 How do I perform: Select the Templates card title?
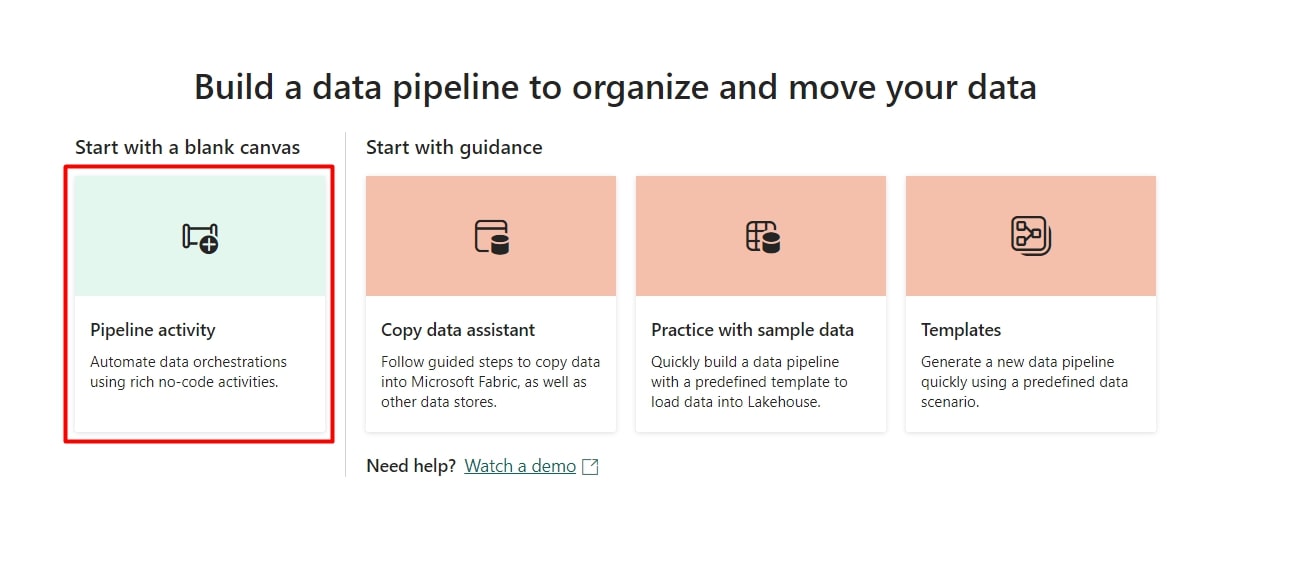tap(961, 330)
